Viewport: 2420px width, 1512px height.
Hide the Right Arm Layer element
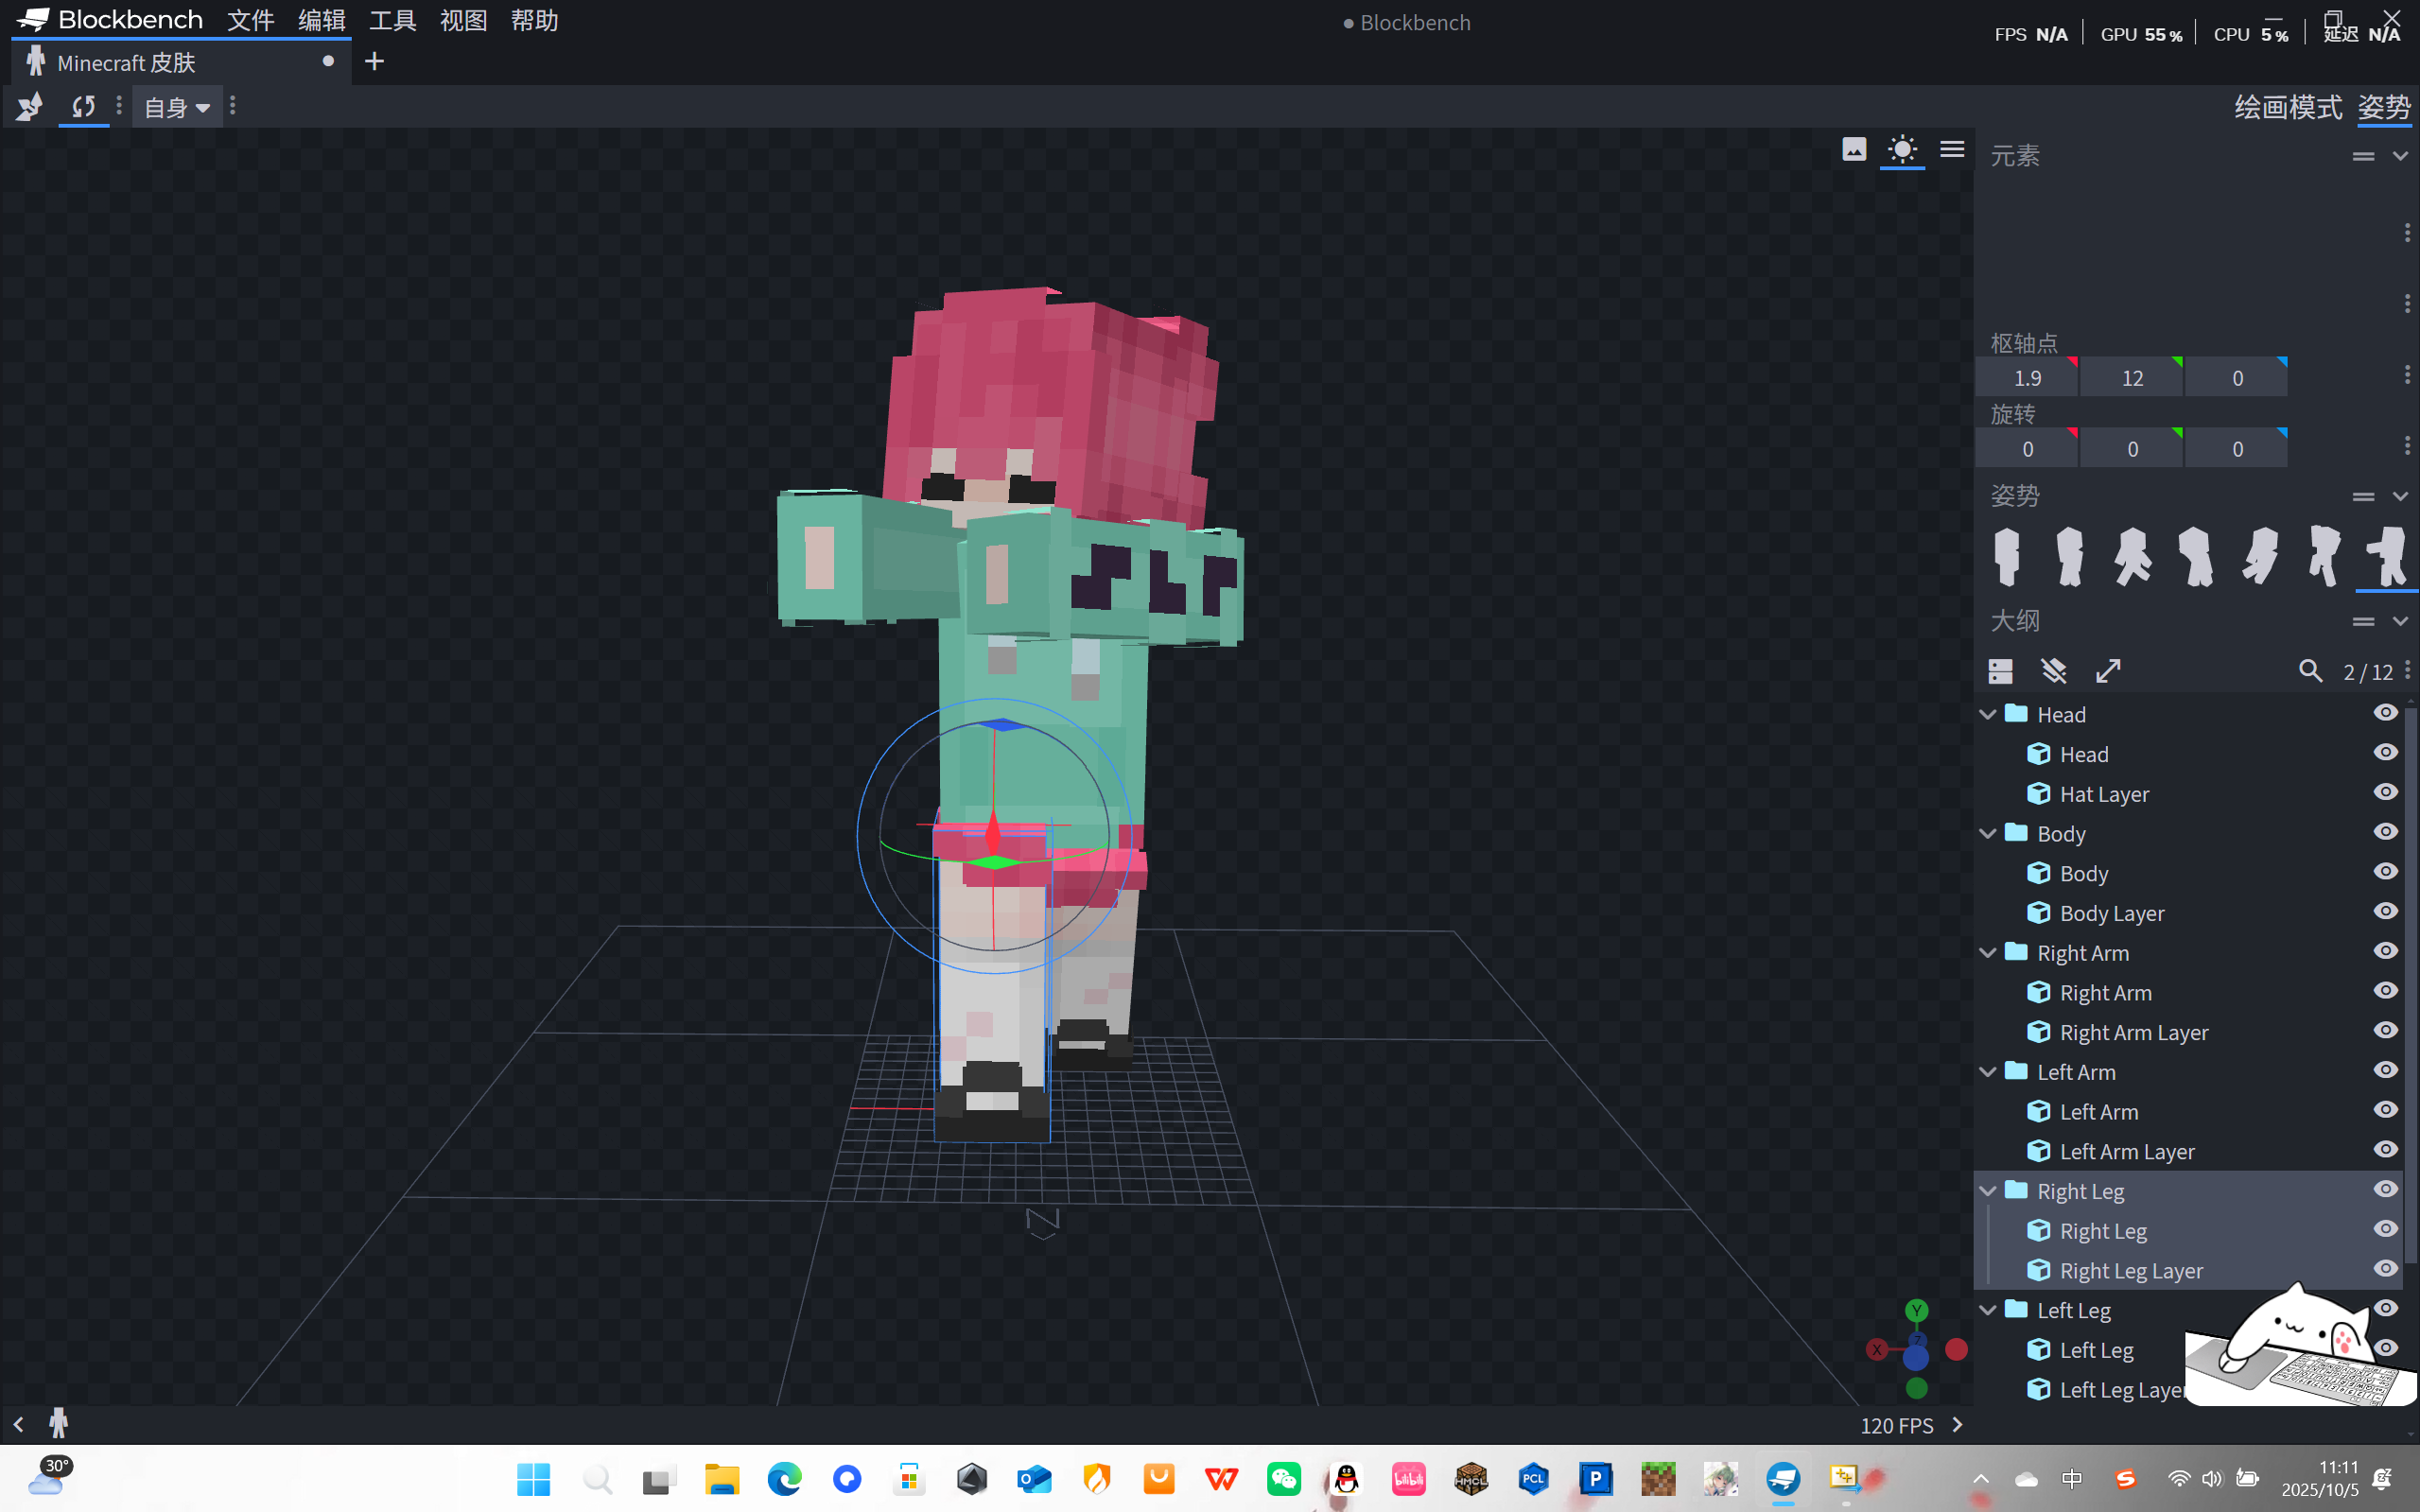tap(2385, 1031)
